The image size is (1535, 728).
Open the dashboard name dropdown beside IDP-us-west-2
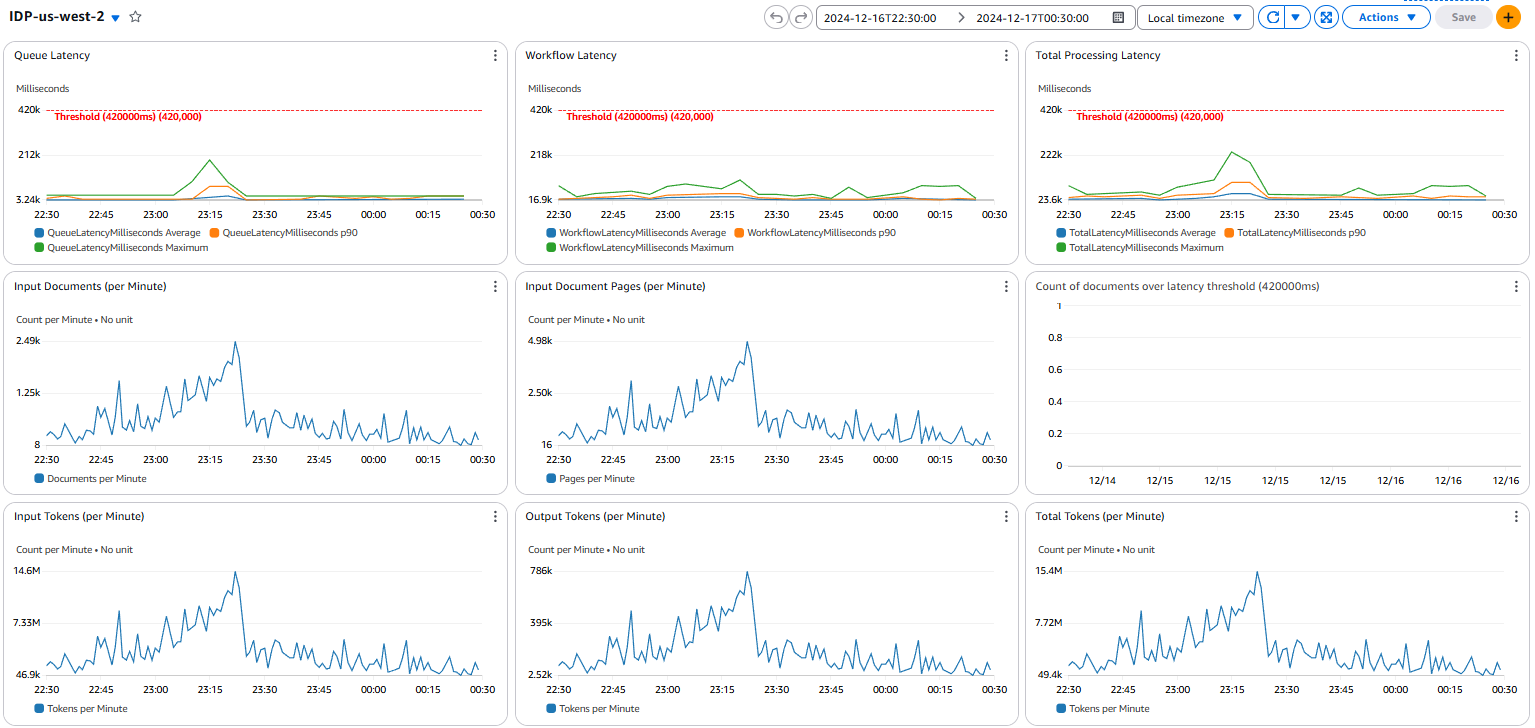113,17
